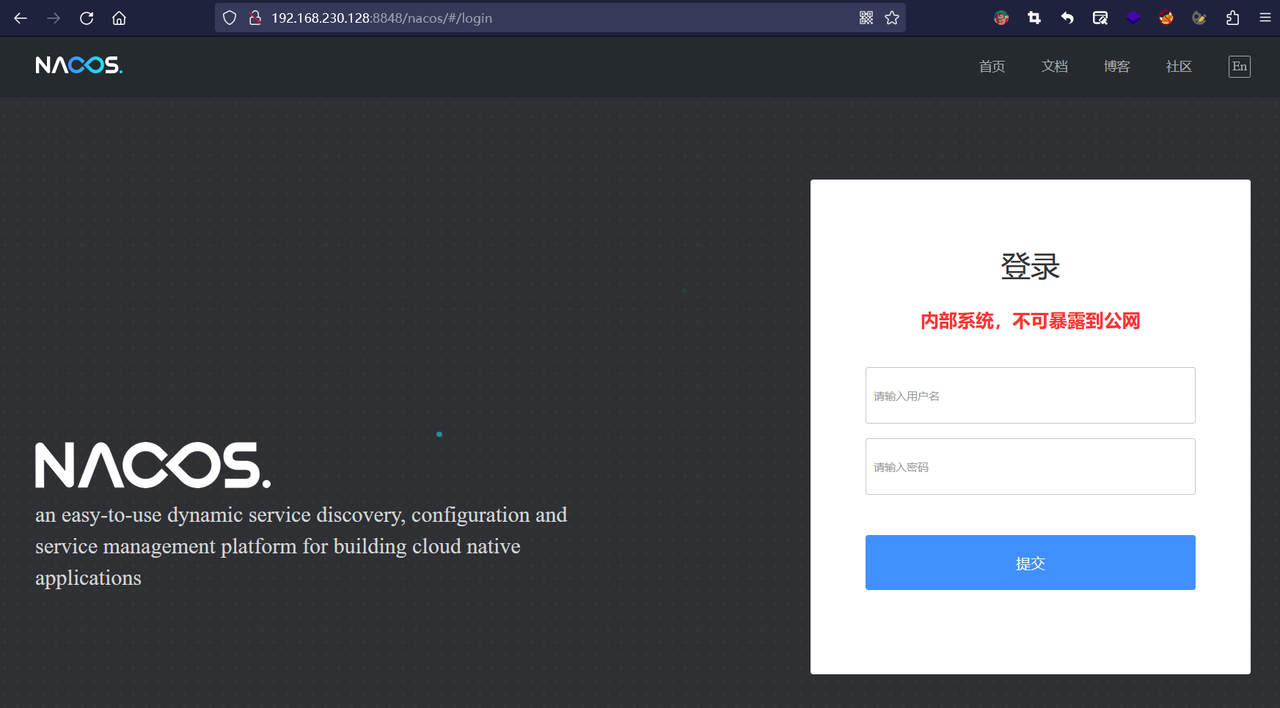This screenshot has width=1280, height=708.
Task: Open the extensions puzzle-piece menu
Action: (1232, 18)
